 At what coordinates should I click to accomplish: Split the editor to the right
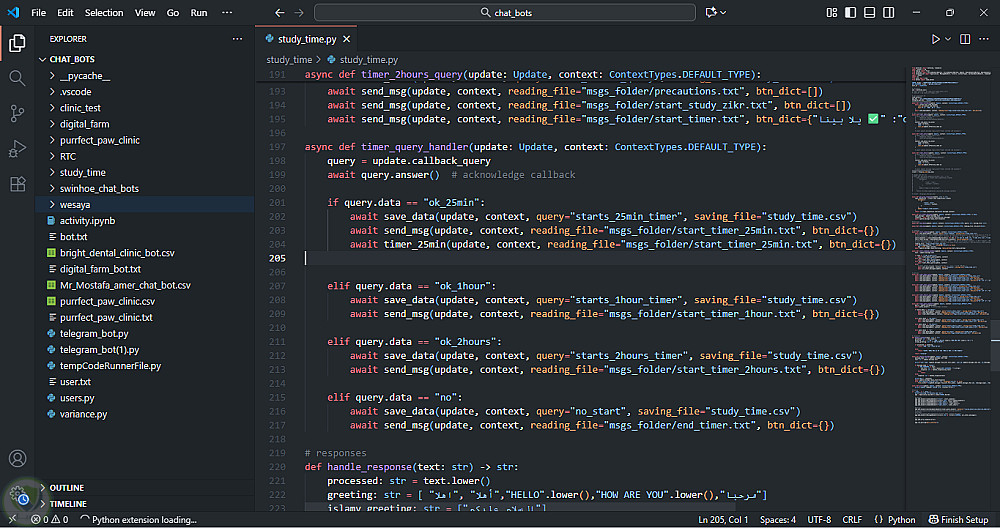965,39
